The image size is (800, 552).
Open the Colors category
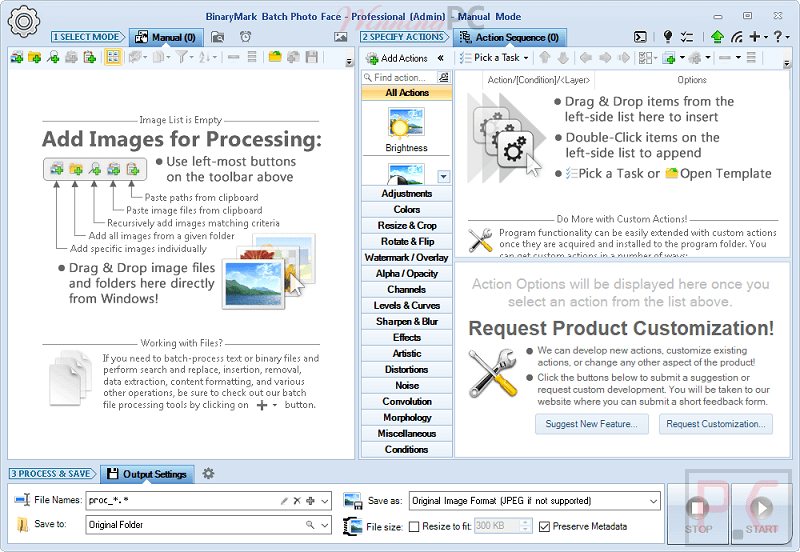(407, 210)
